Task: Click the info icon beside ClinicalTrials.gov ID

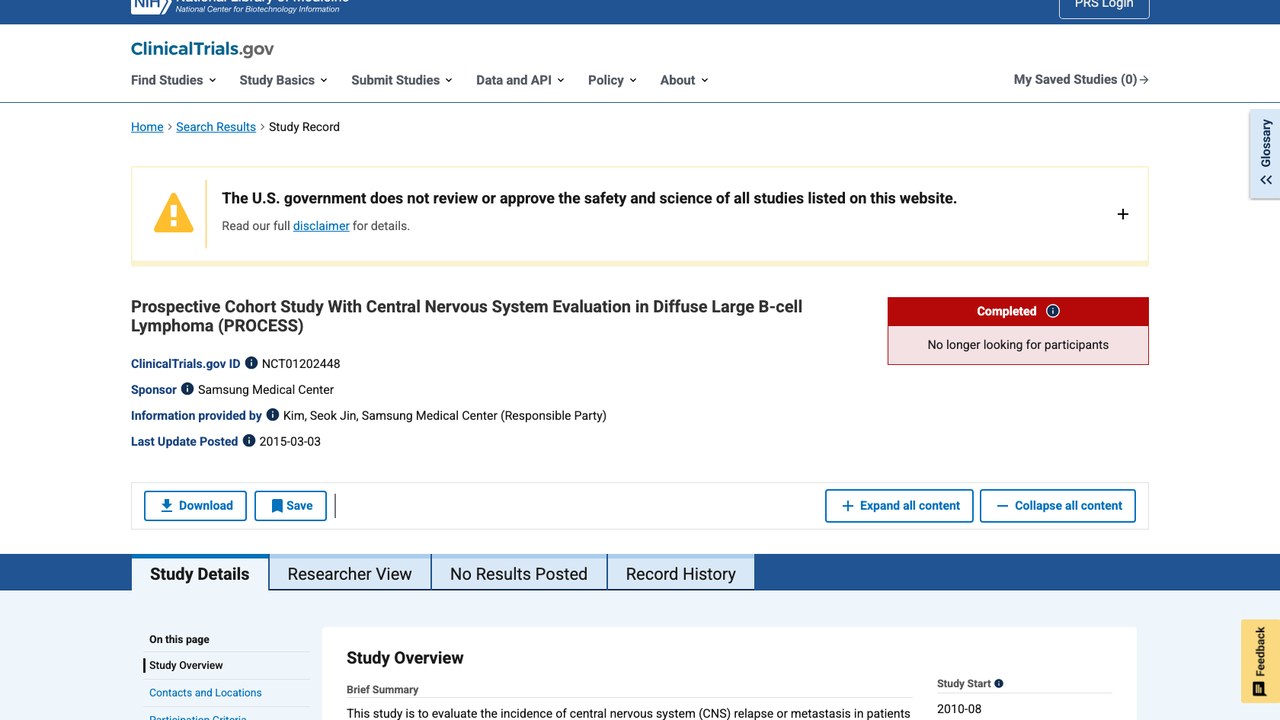Action: click(x=251, y=363)
